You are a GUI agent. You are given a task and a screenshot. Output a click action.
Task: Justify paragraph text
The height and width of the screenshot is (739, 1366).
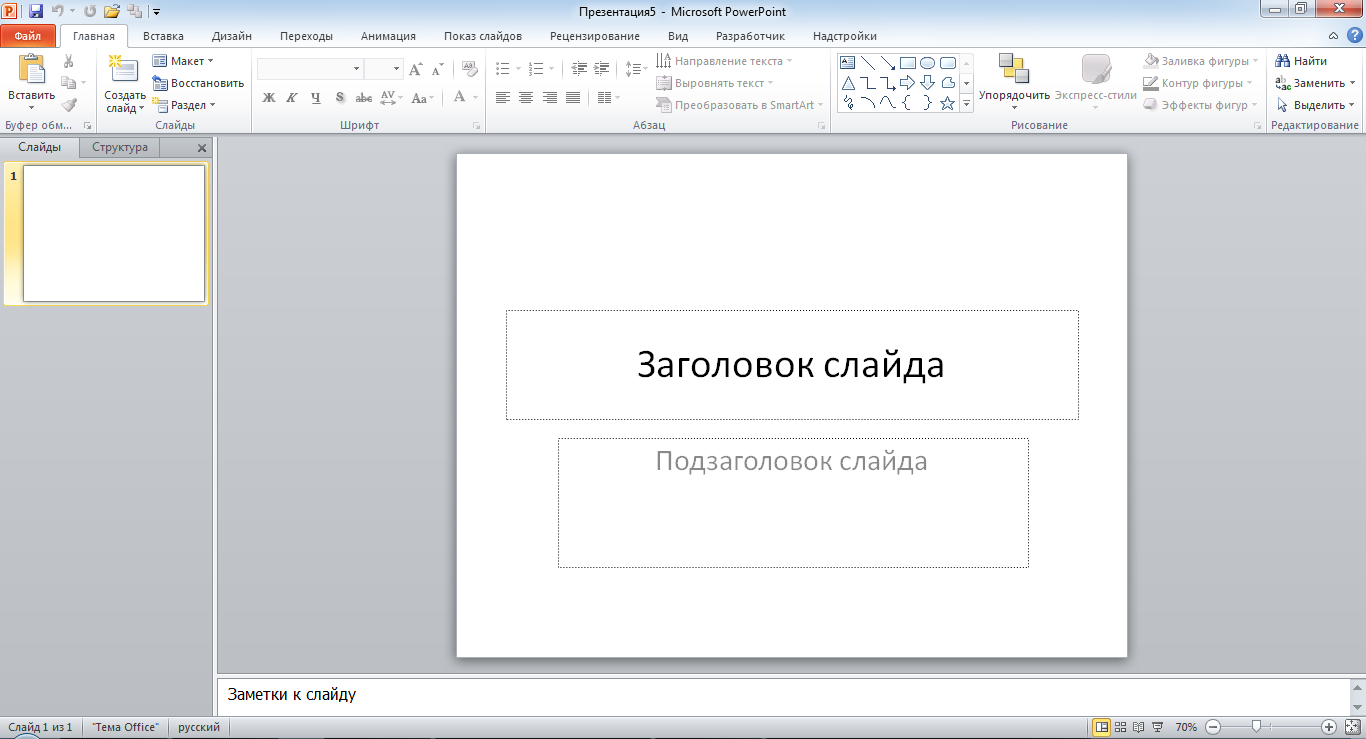573,97
